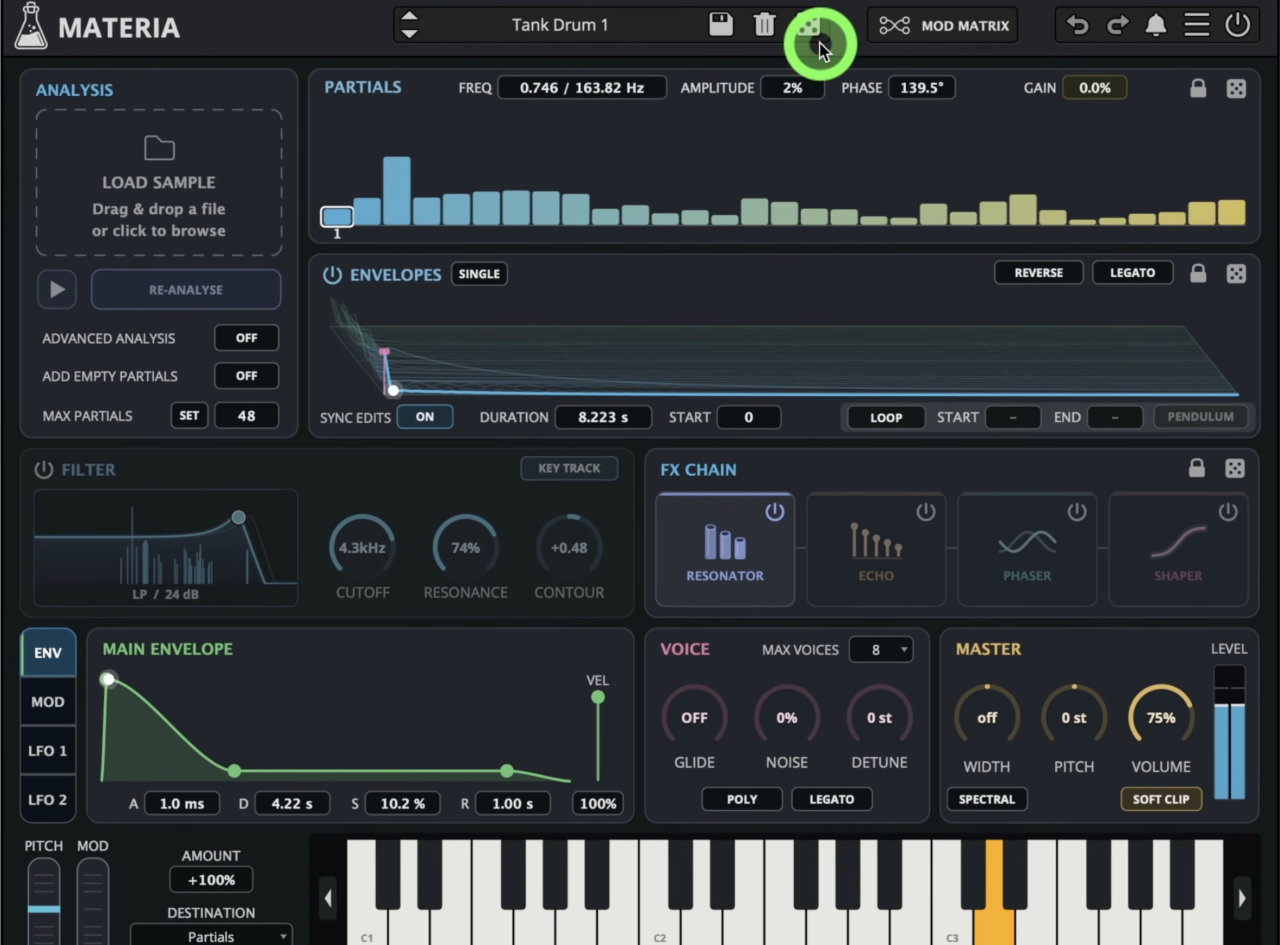Lock the FX Chain section
1280x945 pixels.
(1196, 468)
